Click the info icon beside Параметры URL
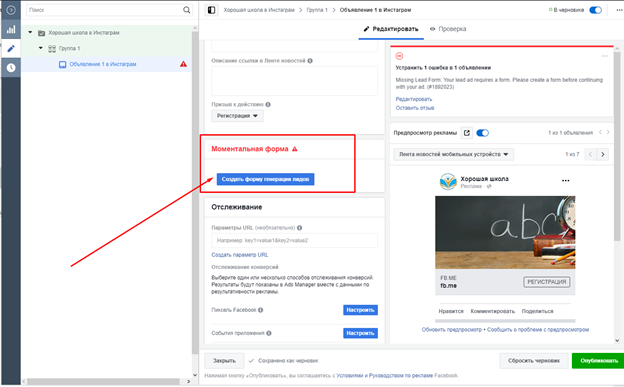Image resolution: width=624 pixels, height=387 pixels. pyautogui.click(x=299, y=228)
